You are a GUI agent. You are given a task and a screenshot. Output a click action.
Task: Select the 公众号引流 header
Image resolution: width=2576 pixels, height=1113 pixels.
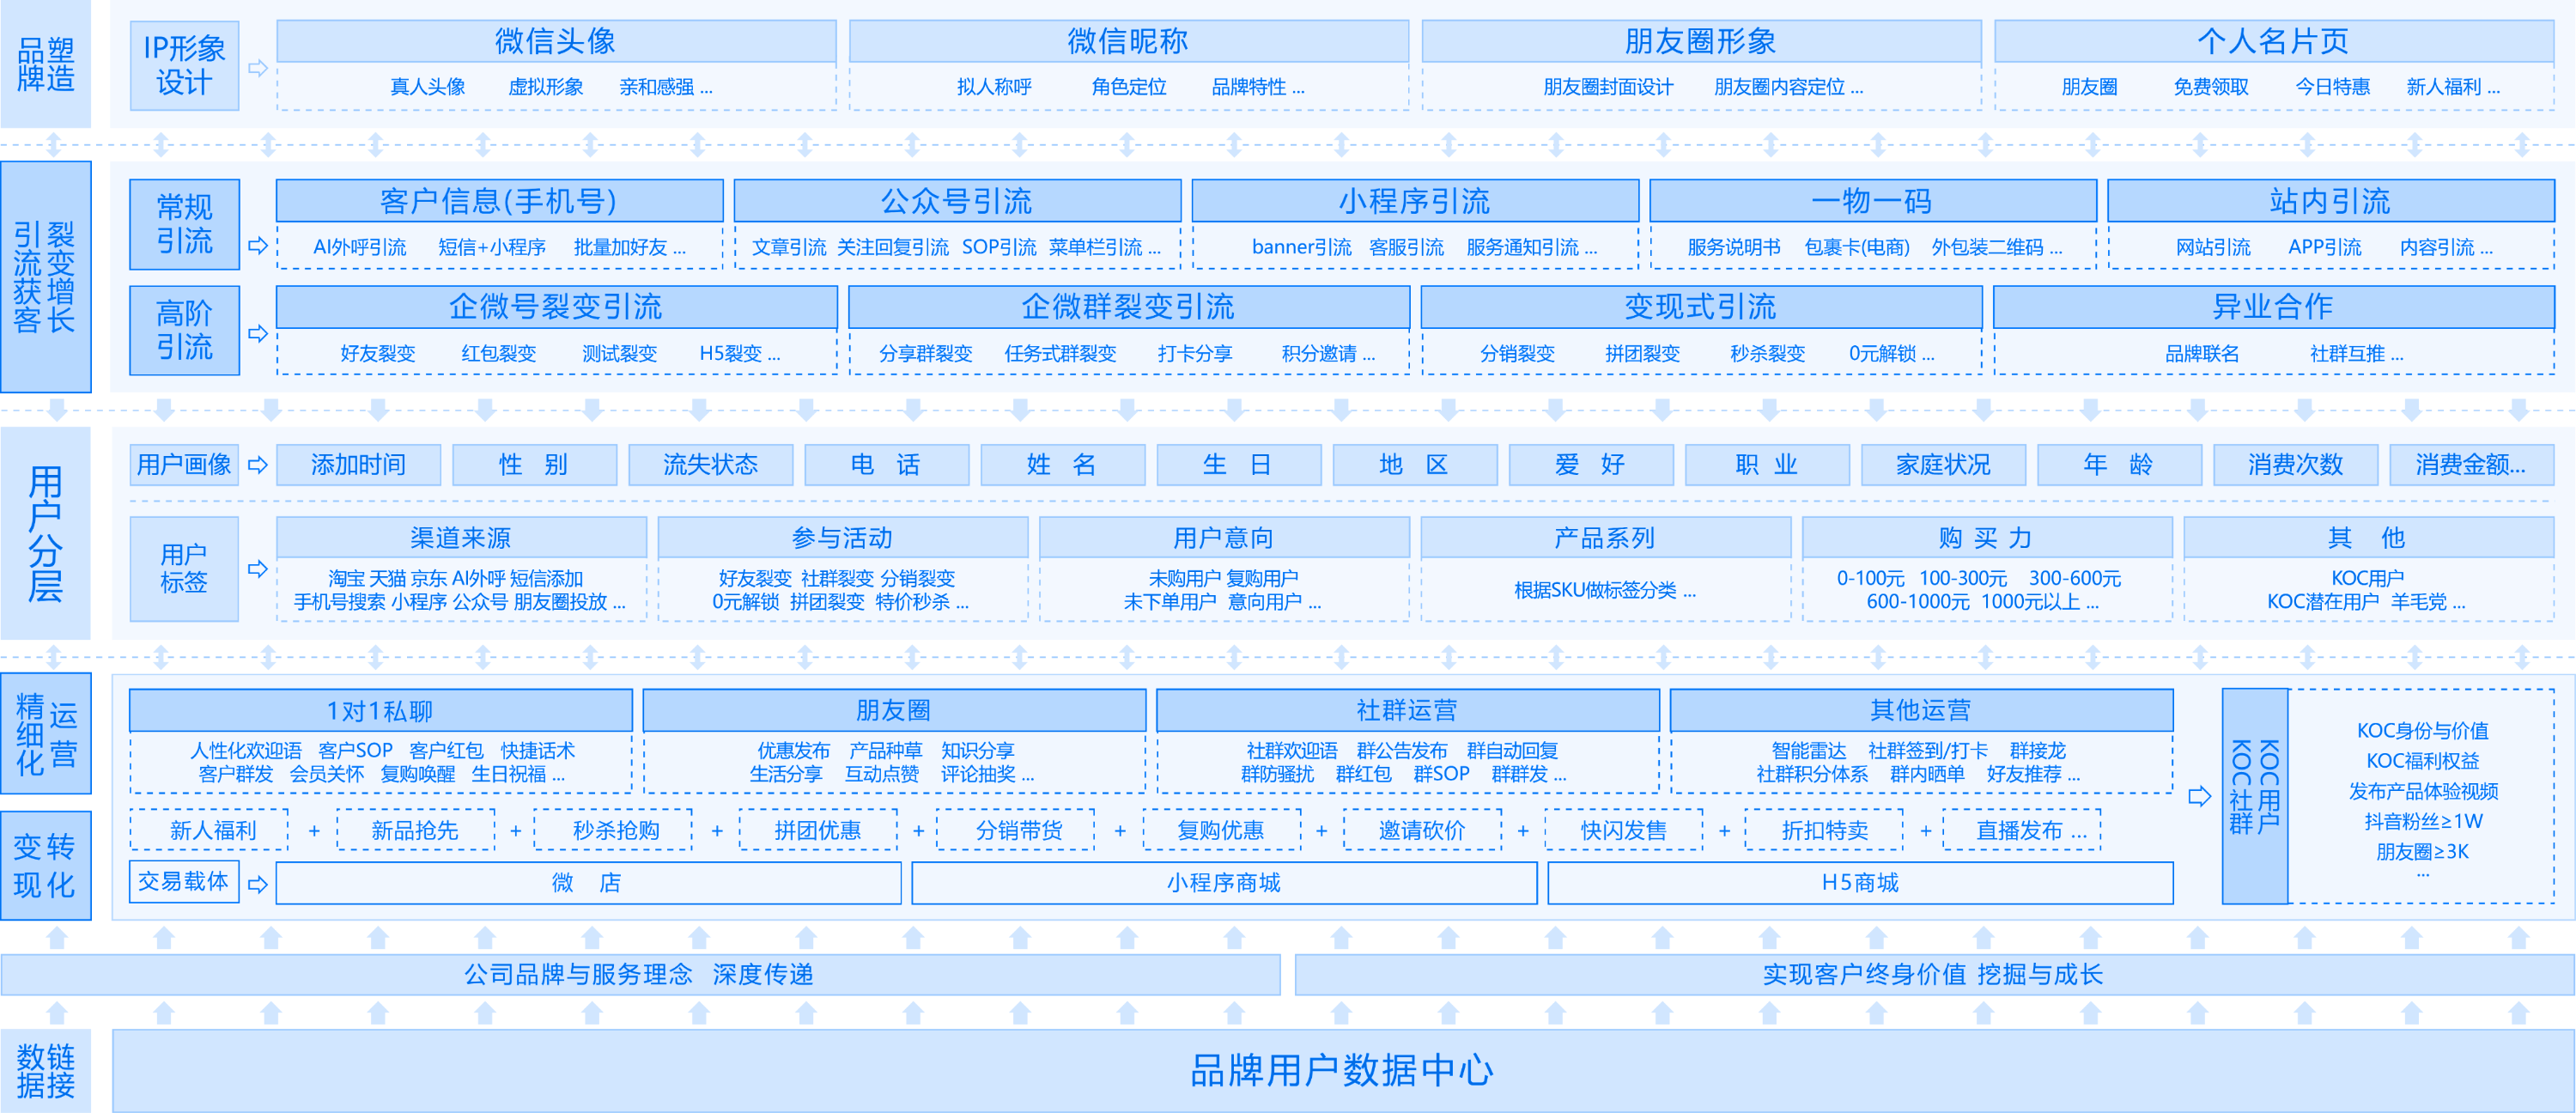click(957, 201)
